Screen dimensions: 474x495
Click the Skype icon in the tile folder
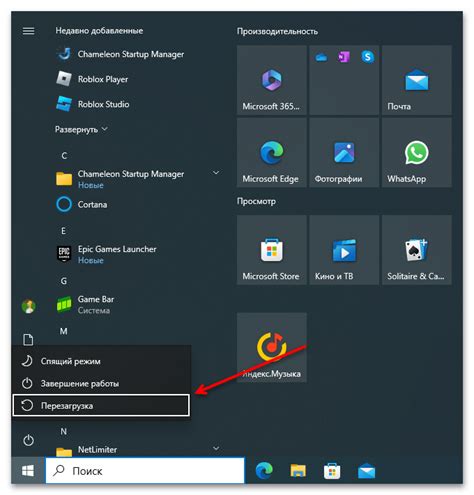click(367, 57)
